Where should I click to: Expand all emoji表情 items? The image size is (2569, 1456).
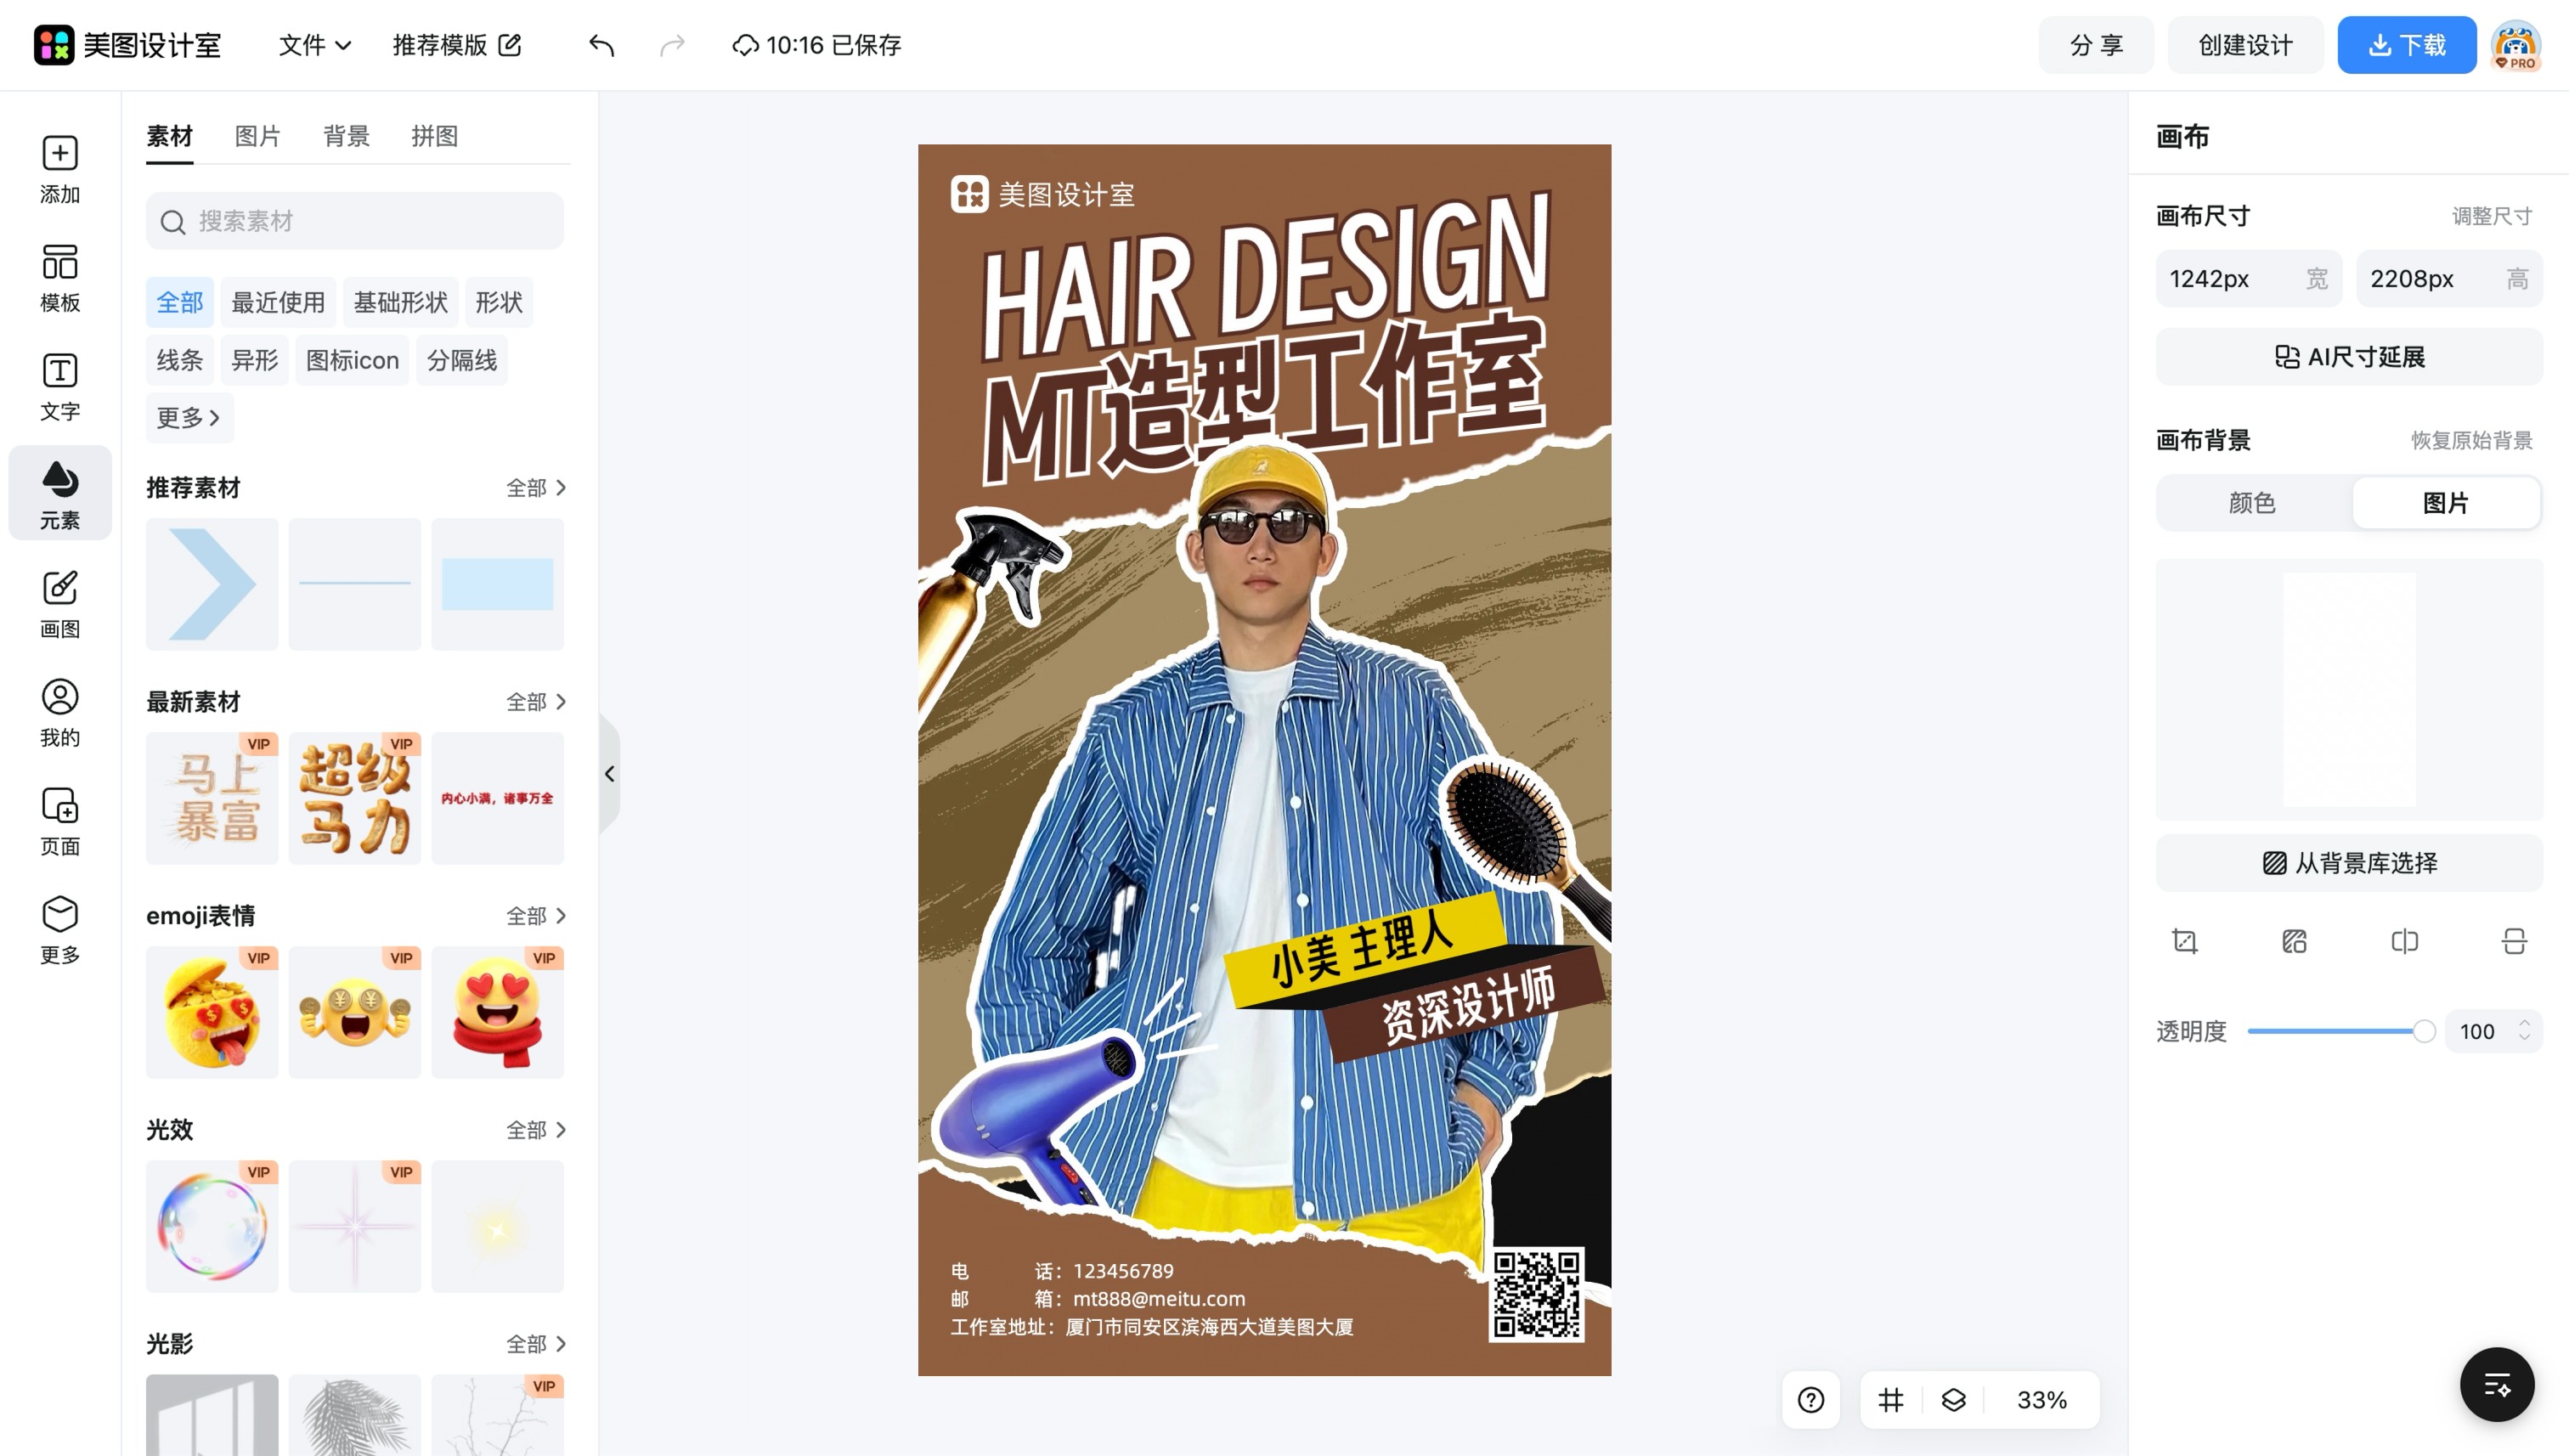[536, 916]
